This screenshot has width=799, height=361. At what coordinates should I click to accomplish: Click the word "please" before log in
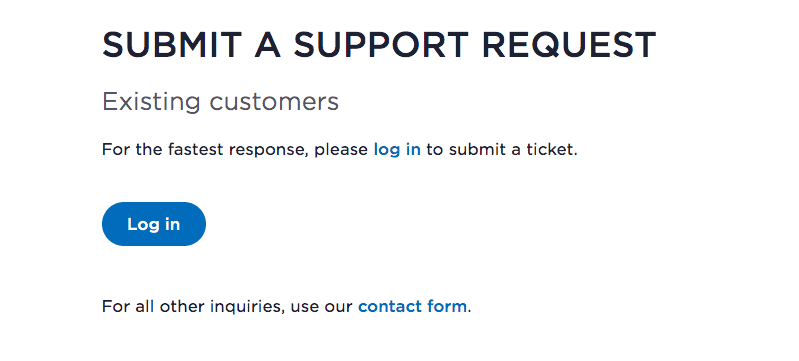(x=341, y=151)
